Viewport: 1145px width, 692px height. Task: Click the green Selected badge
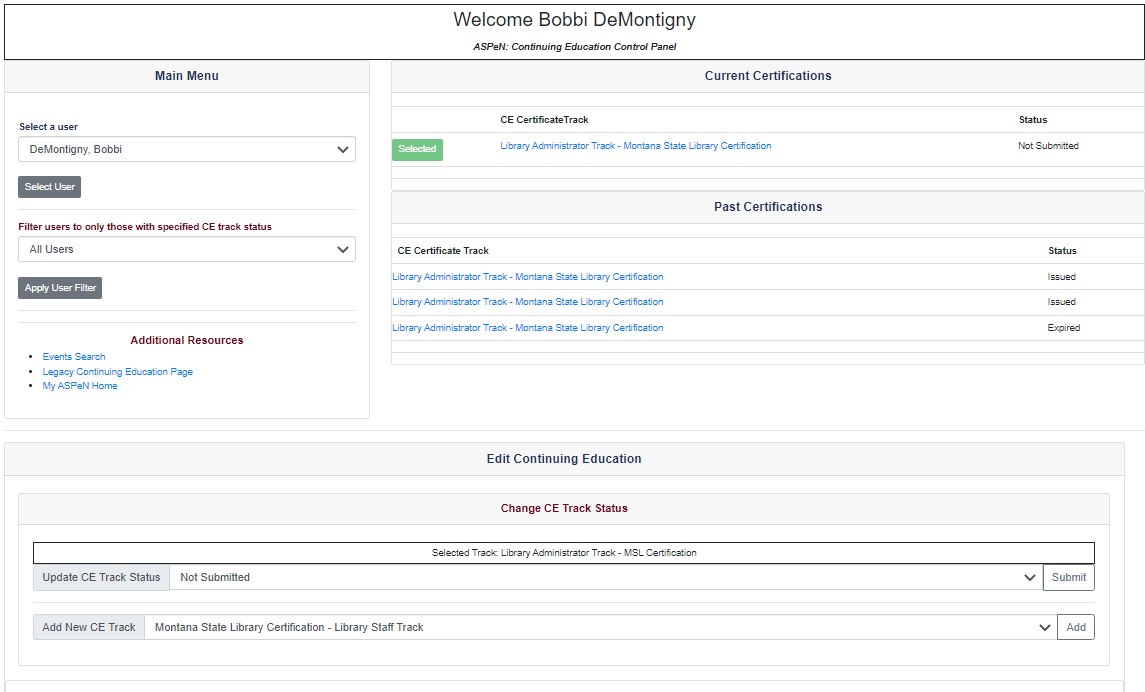click(x=417, y=149)
